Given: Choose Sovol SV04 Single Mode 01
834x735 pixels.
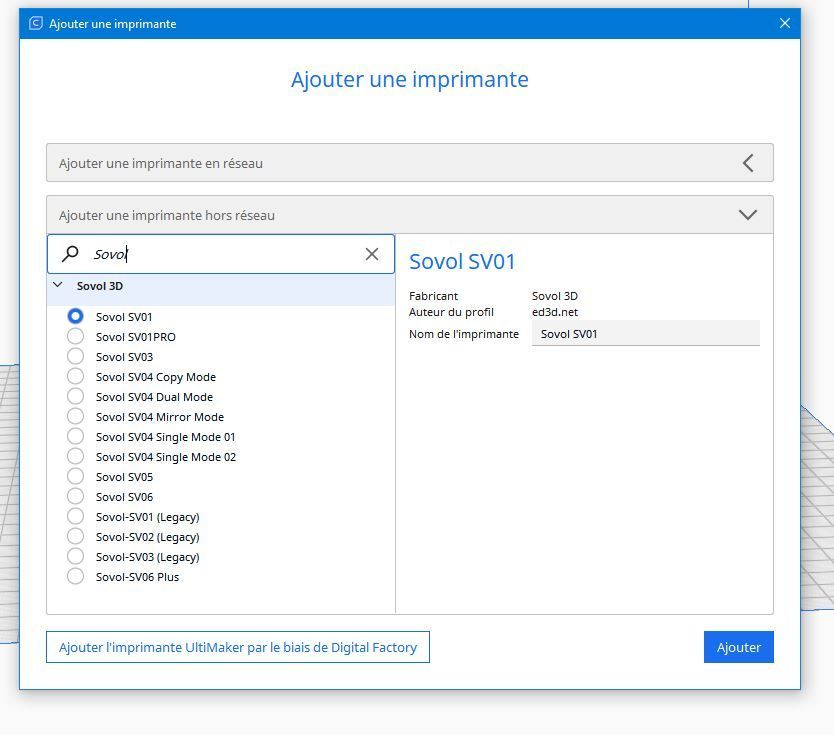Looking at the screenshot, I should click(x=76, y=437).
